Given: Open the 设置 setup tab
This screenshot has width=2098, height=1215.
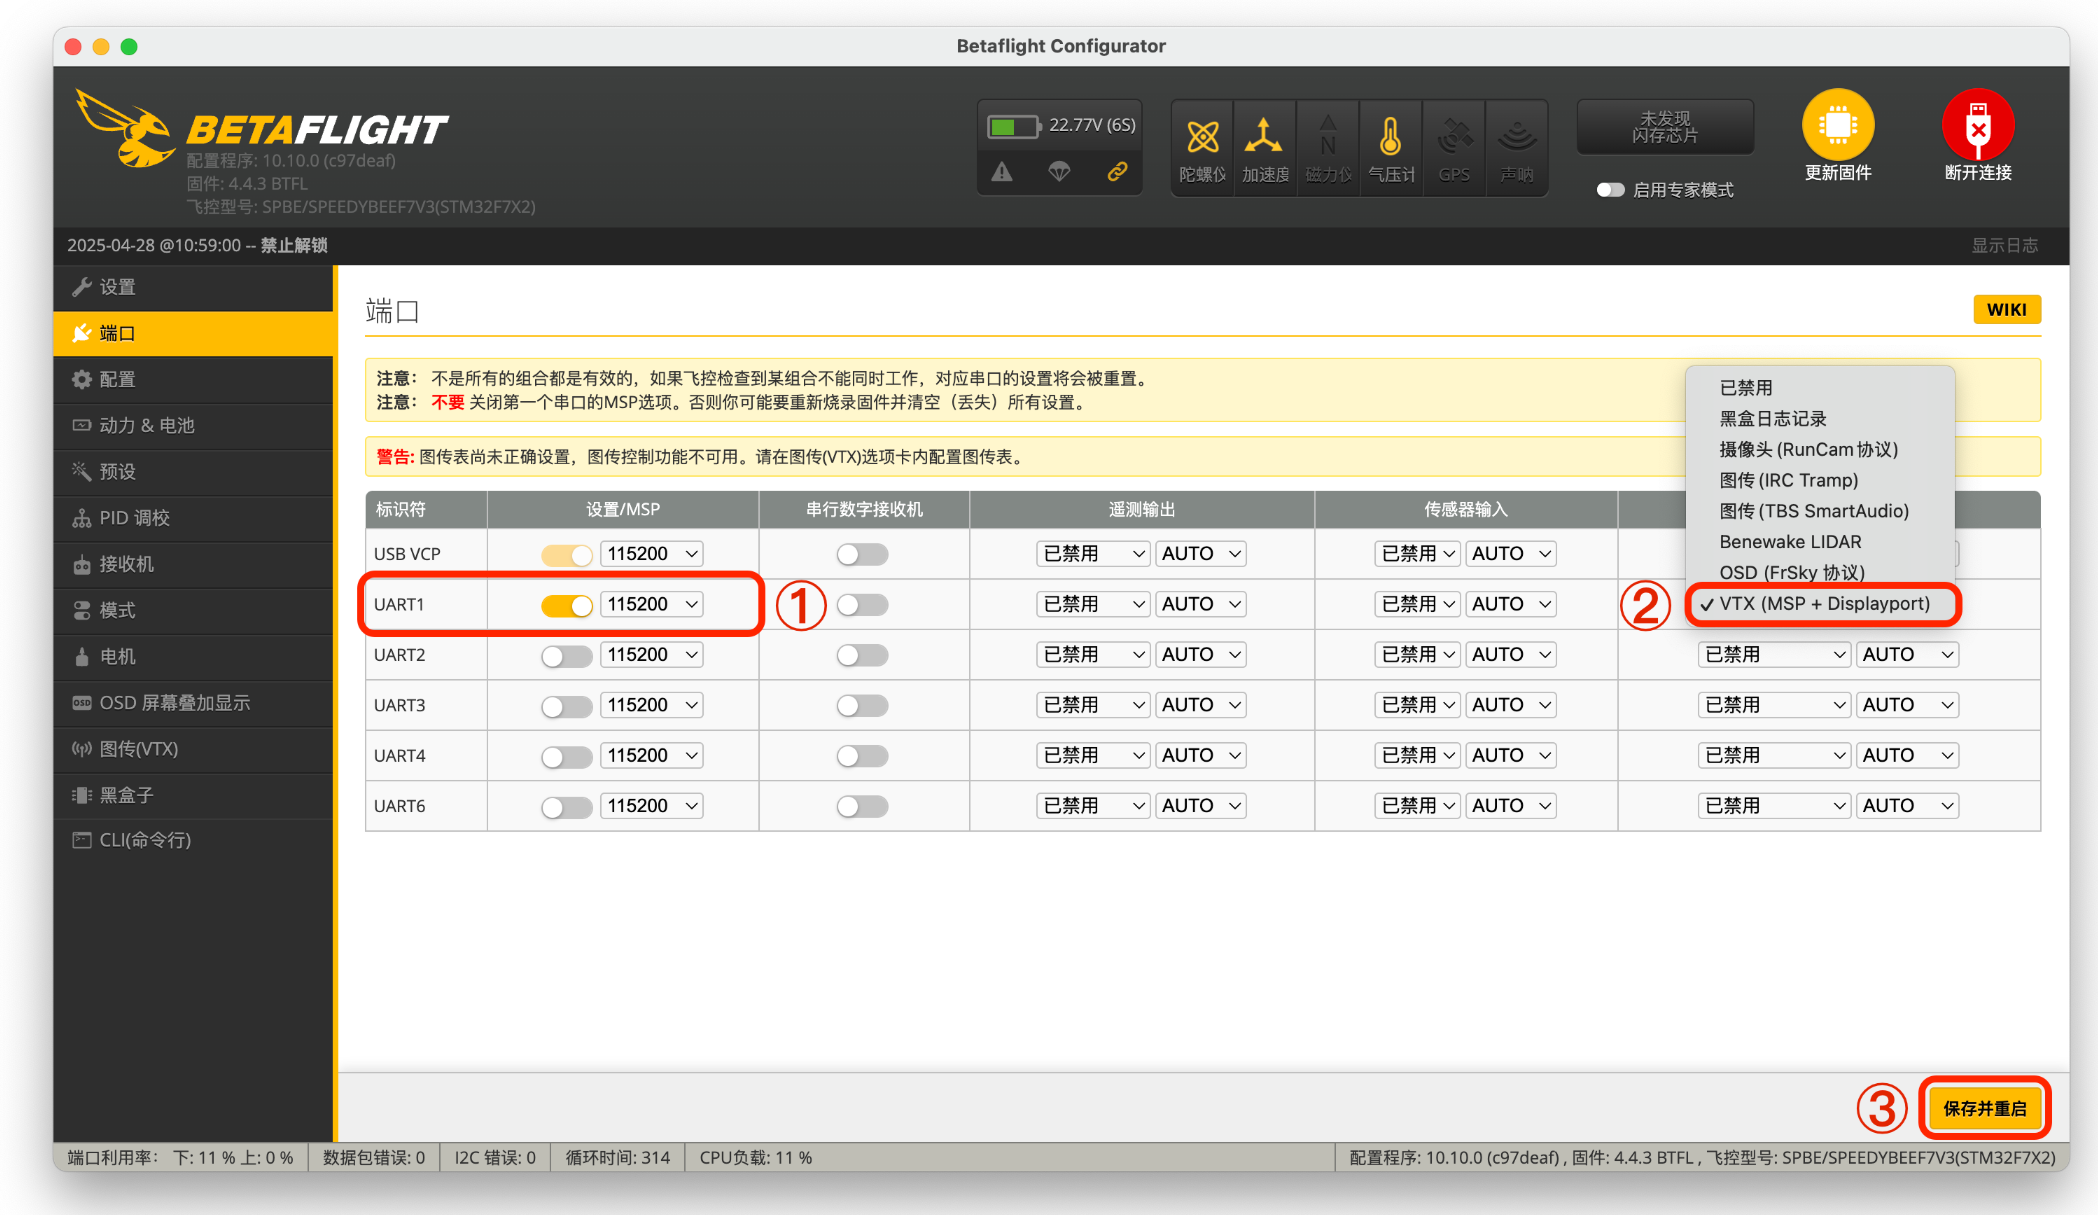Looking at the screenshot, I should (193, 287).
